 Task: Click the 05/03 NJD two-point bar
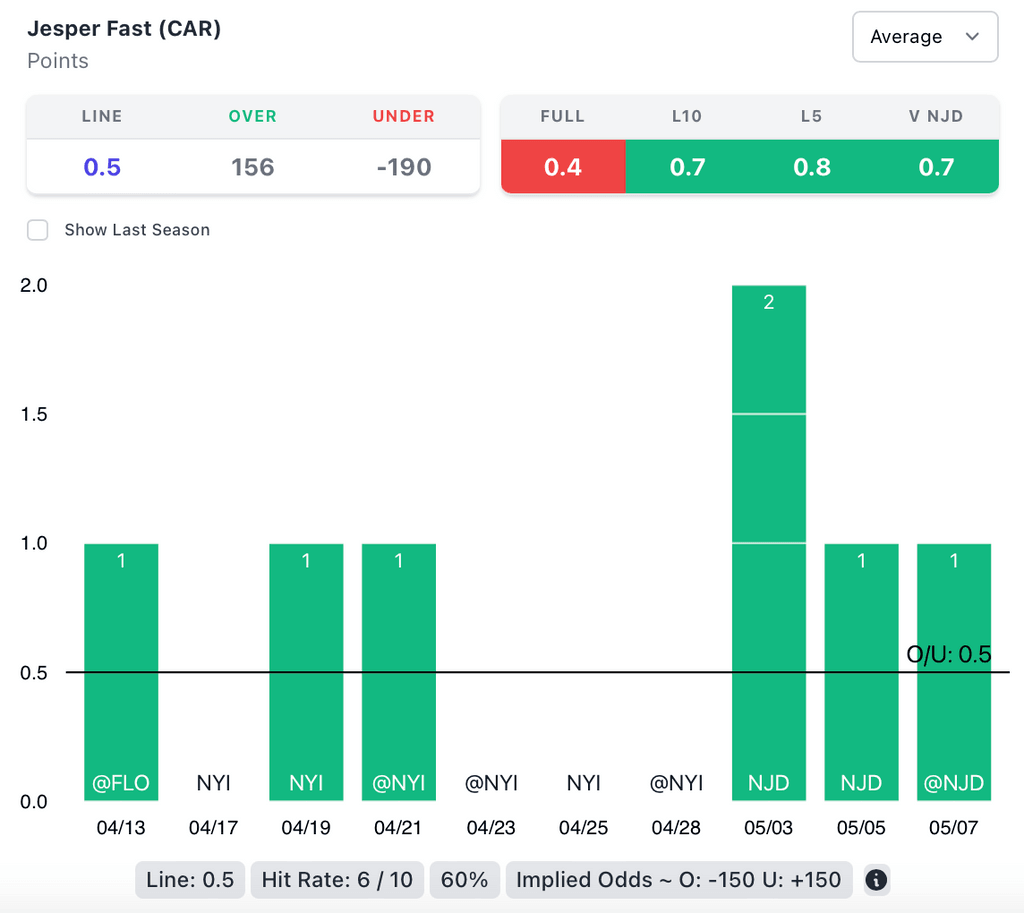pos(768,543)
